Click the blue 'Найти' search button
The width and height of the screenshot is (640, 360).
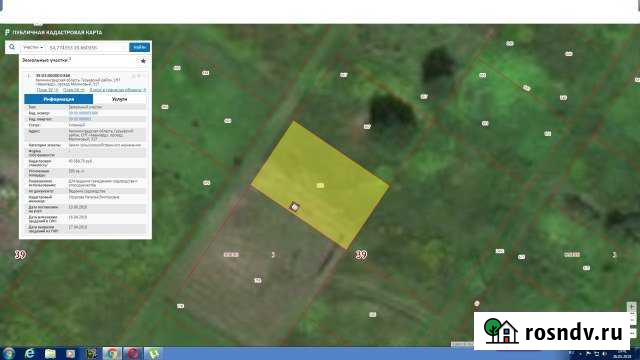coord(140,47)
